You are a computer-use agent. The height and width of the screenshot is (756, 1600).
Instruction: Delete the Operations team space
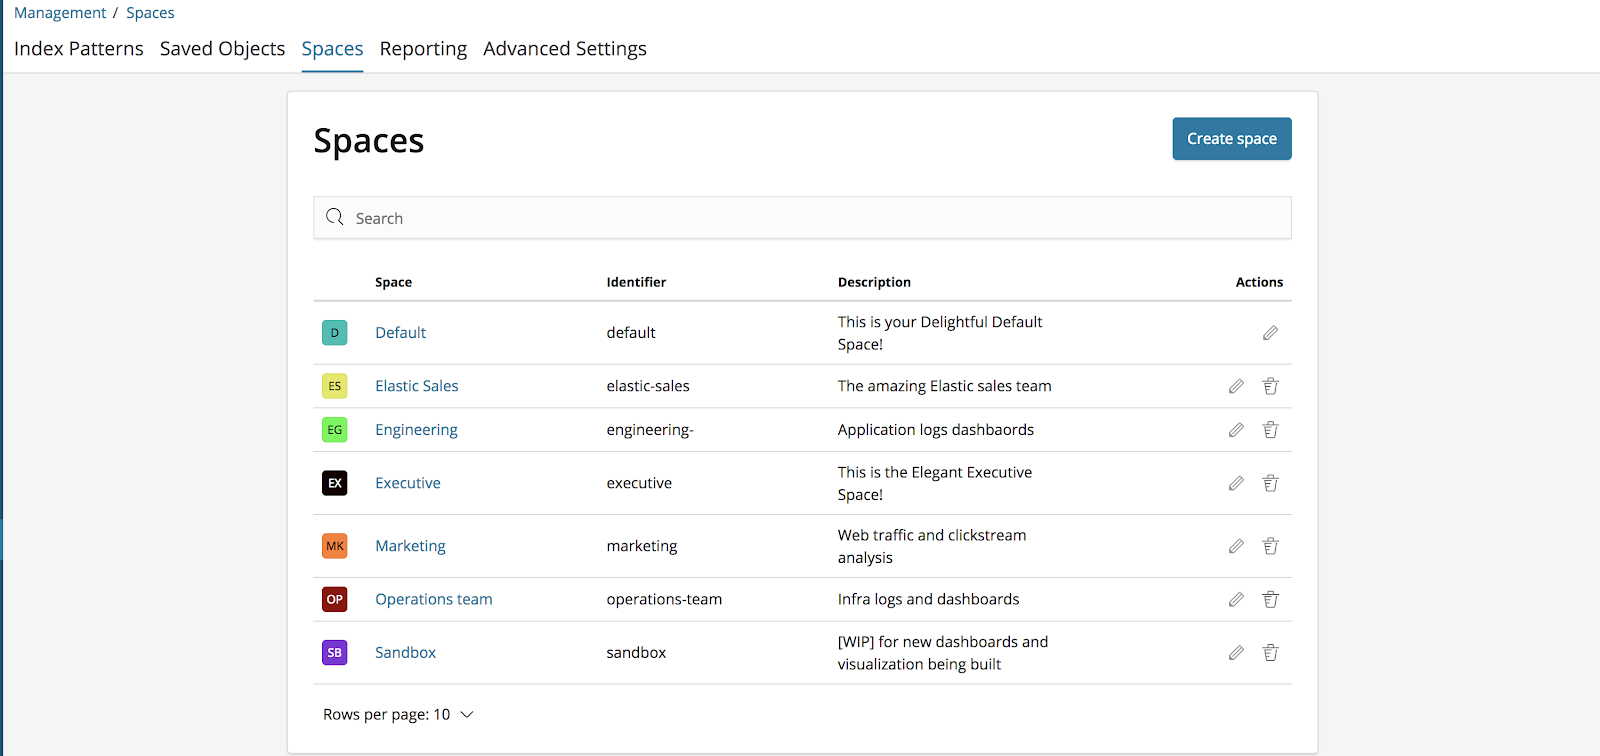[x=1270, y=599]
